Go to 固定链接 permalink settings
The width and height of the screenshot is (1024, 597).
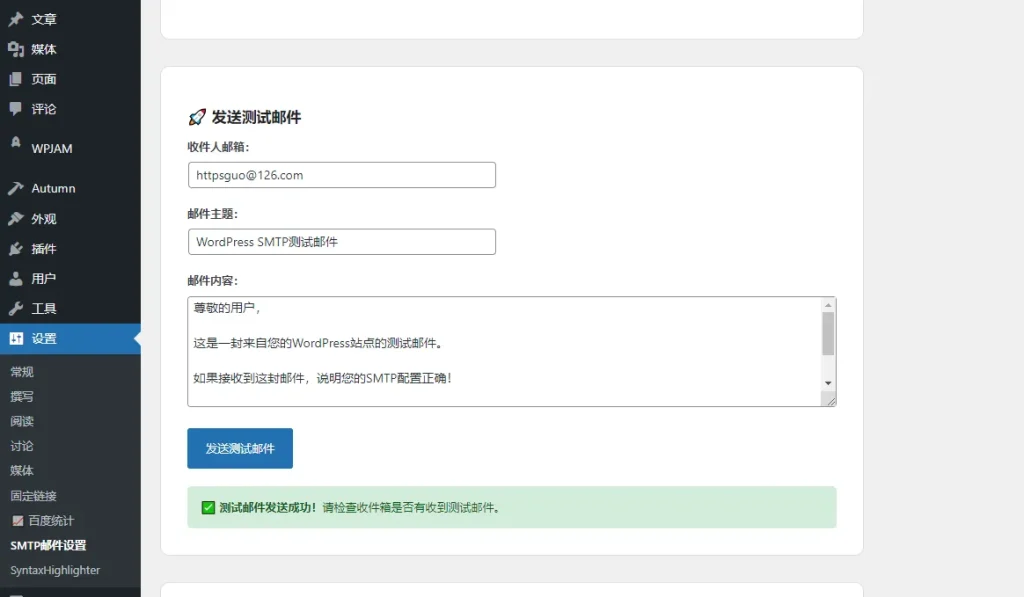(33, 496)
